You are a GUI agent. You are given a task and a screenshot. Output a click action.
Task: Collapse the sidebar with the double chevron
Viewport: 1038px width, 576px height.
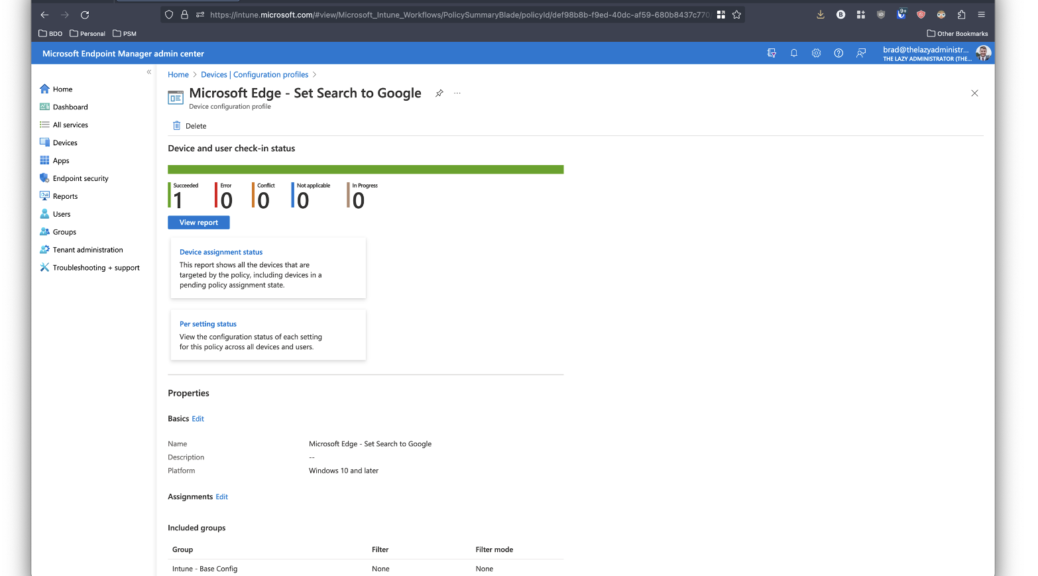pos(149,72)
